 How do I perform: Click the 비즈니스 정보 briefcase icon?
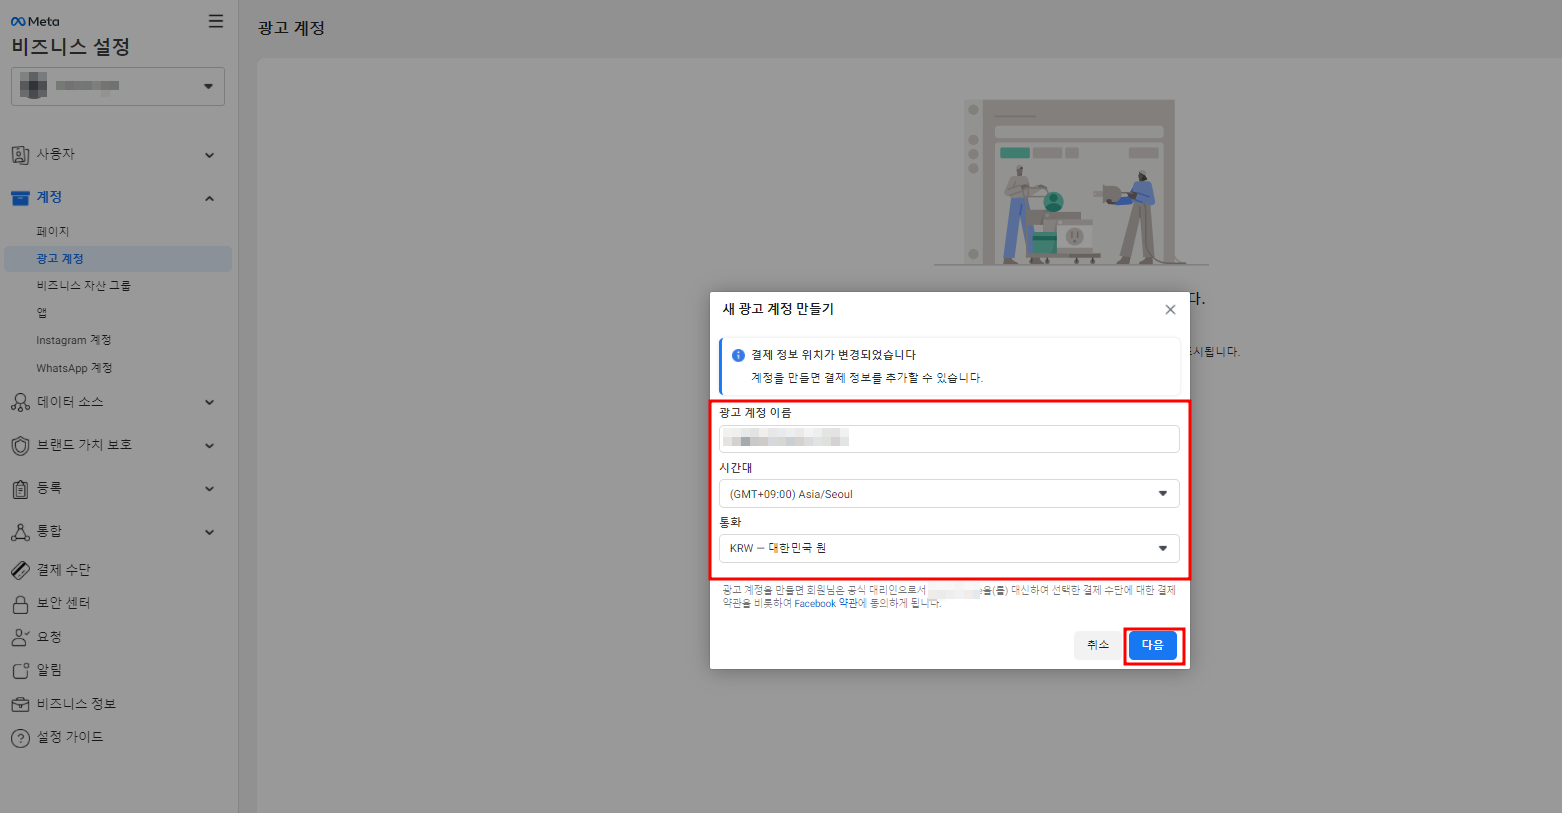(20, 704)
